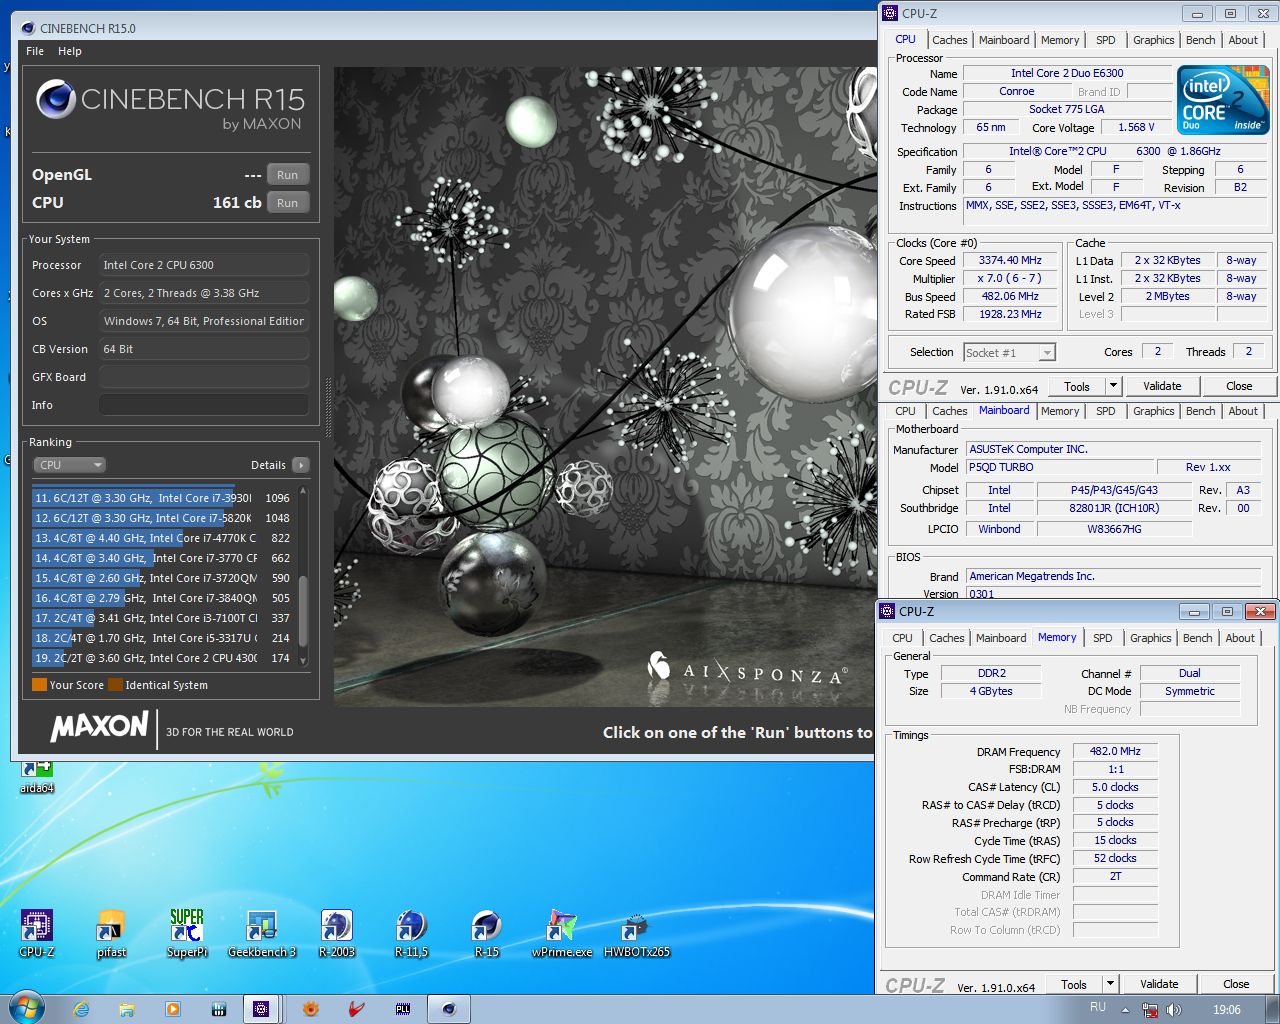
Task: Open Windows Explorer folder in taskbar
Action: (x=127, y=1009)
